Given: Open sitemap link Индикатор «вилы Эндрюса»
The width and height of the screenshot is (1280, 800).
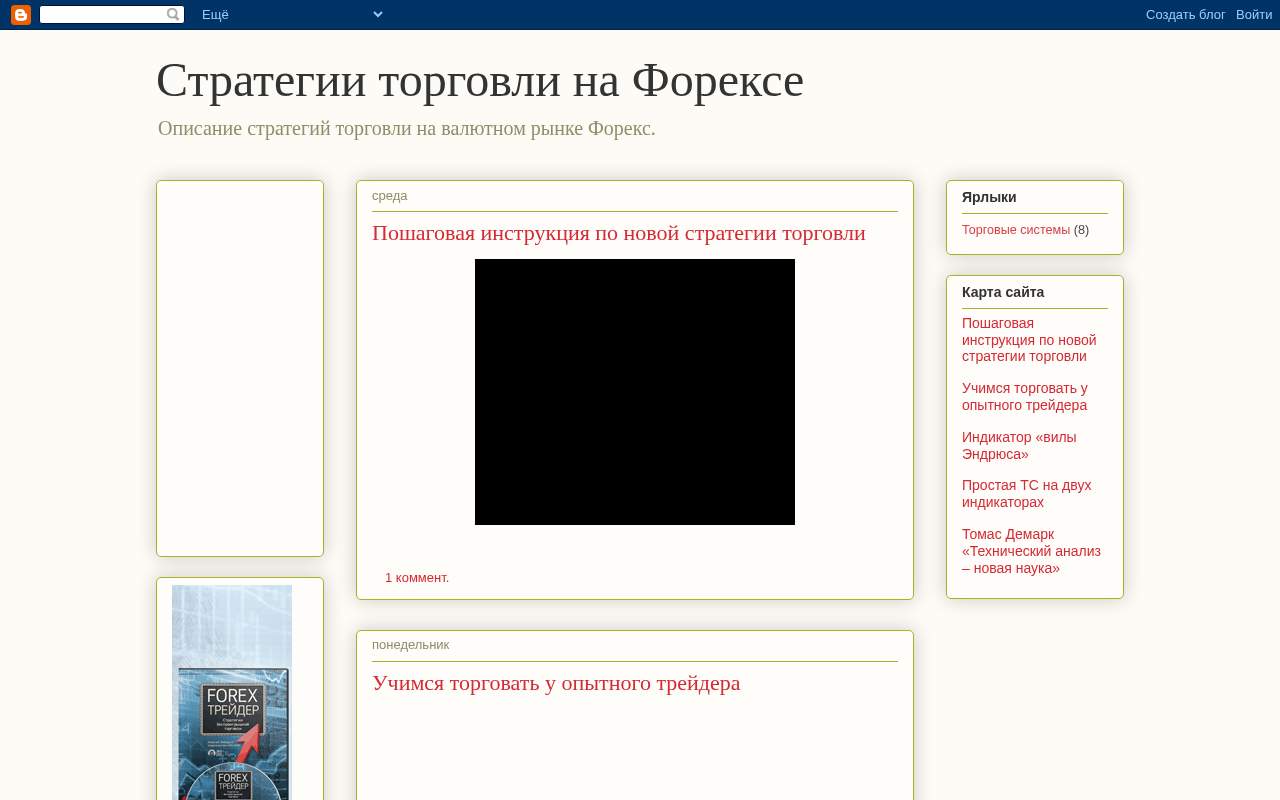Looking at the screenshot, I should click(x=1019, y=446).
